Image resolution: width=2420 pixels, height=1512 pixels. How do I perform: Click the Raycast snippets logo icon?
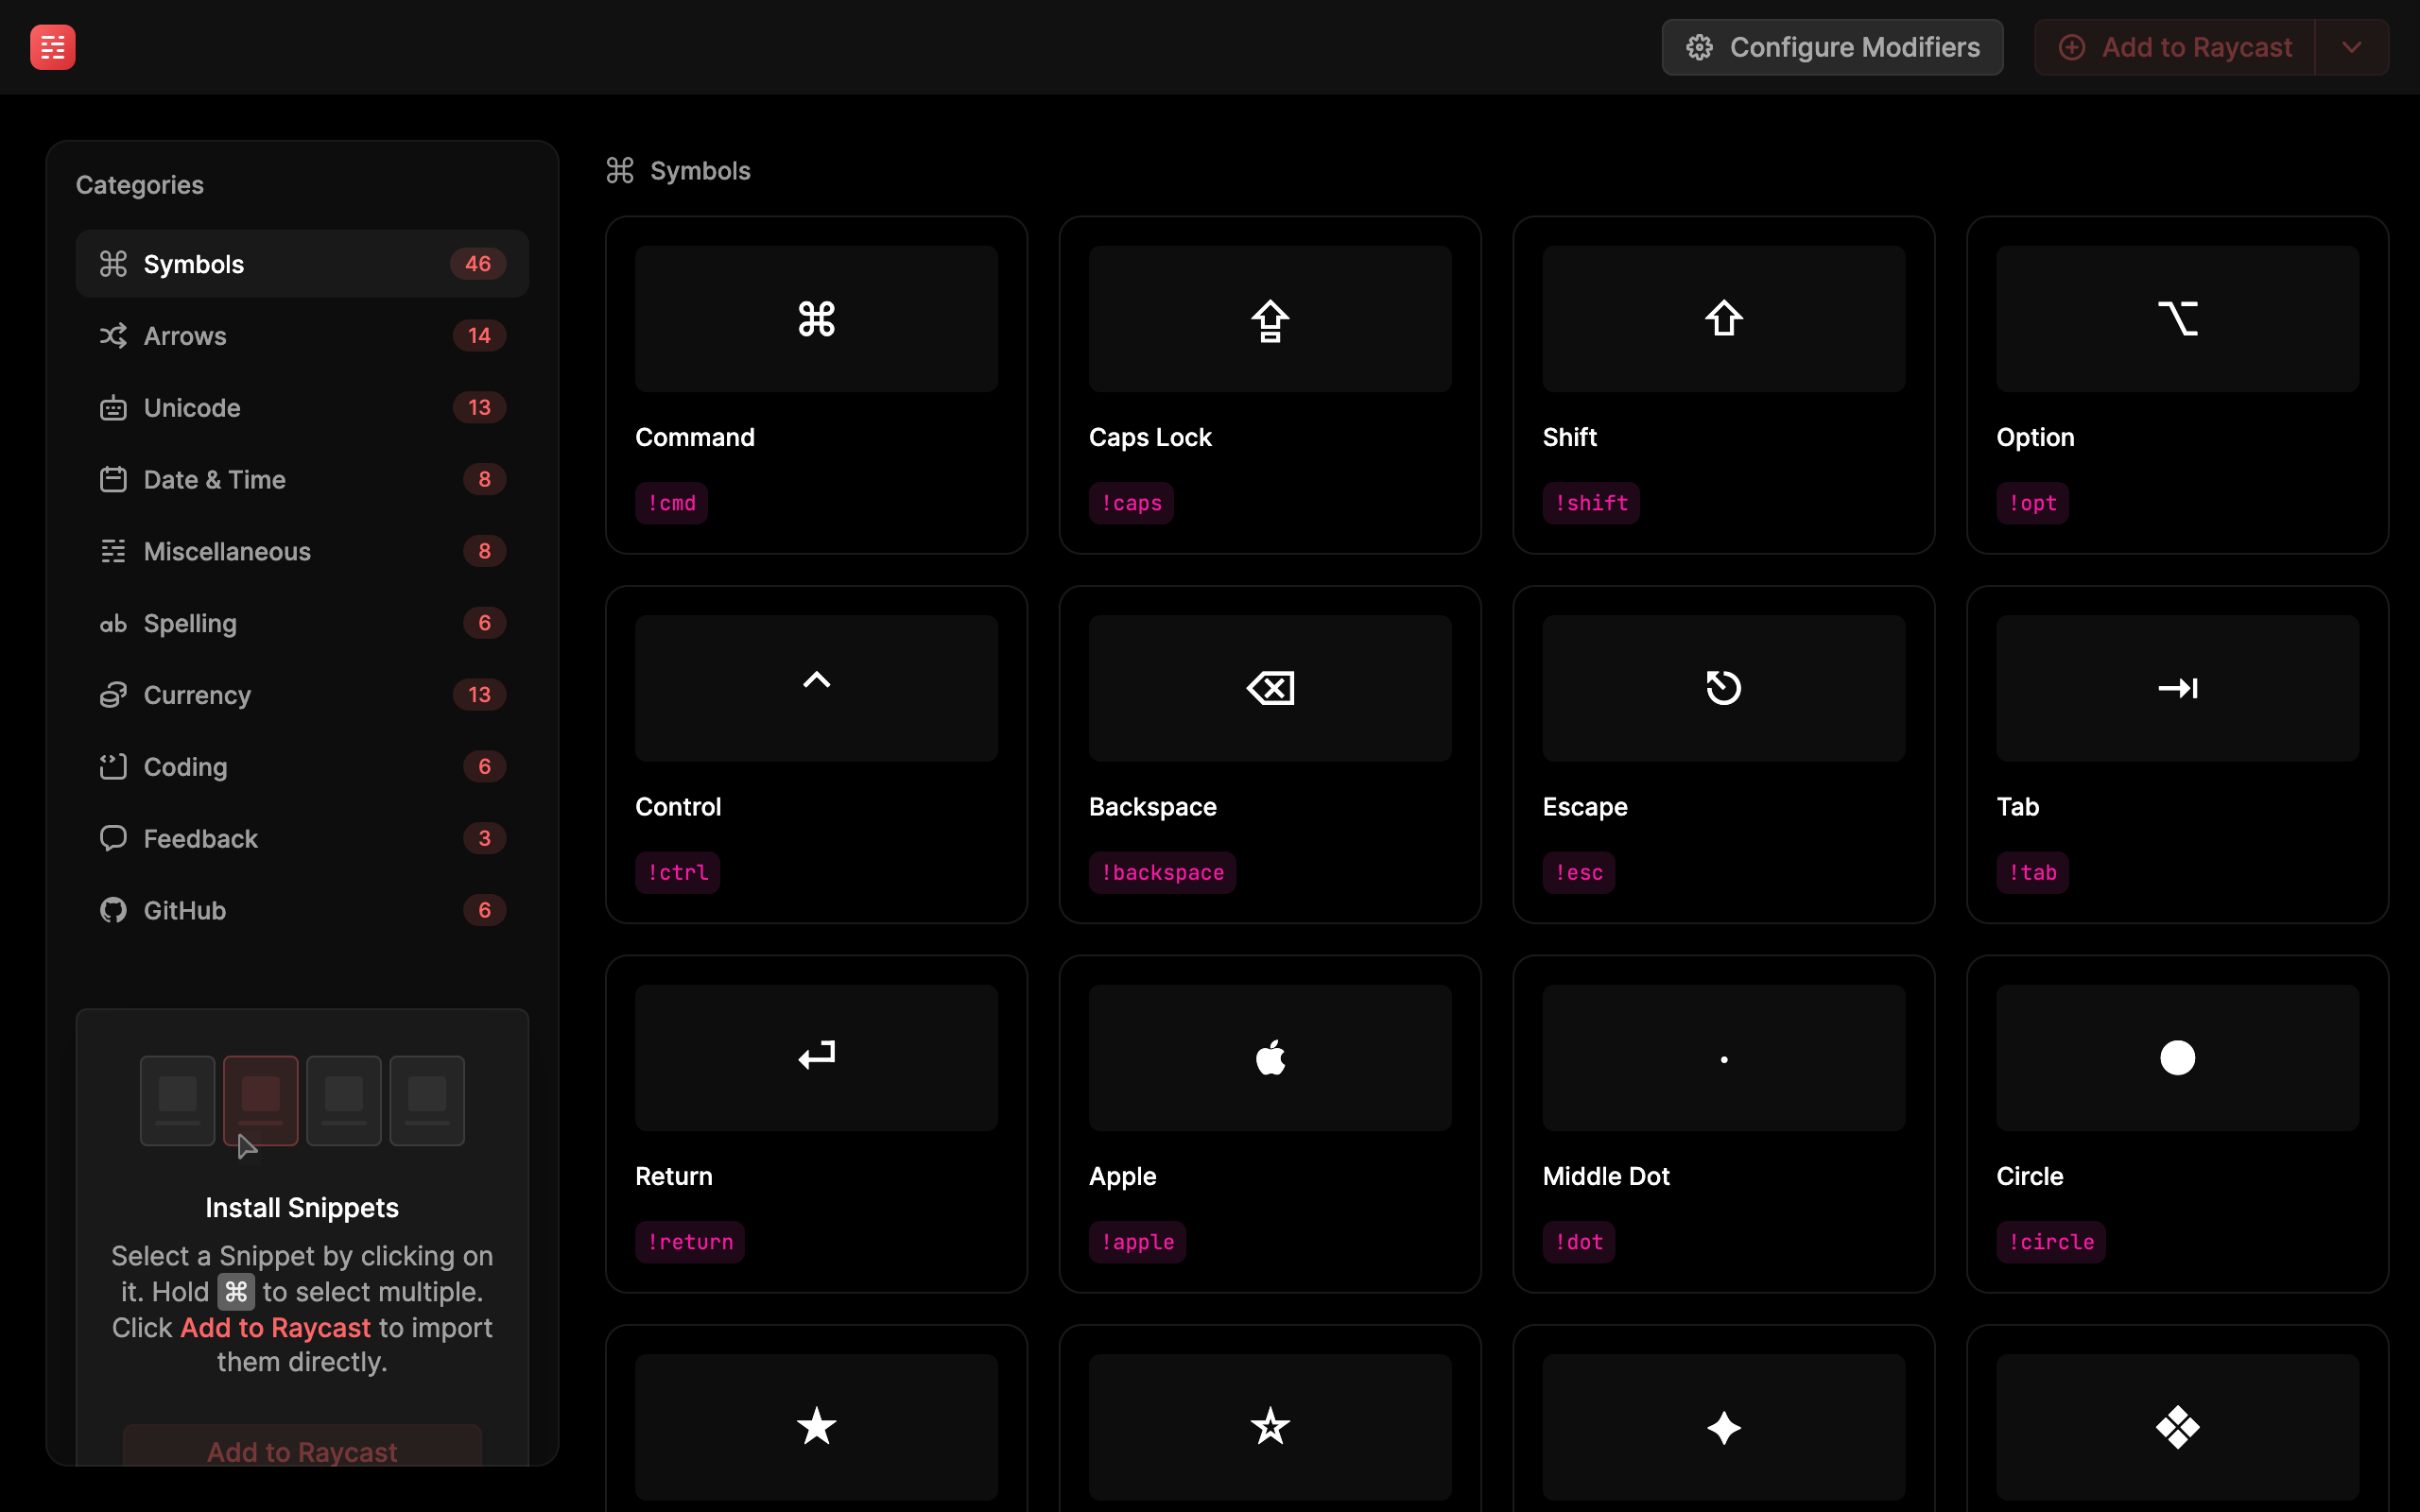click(52, 47)
